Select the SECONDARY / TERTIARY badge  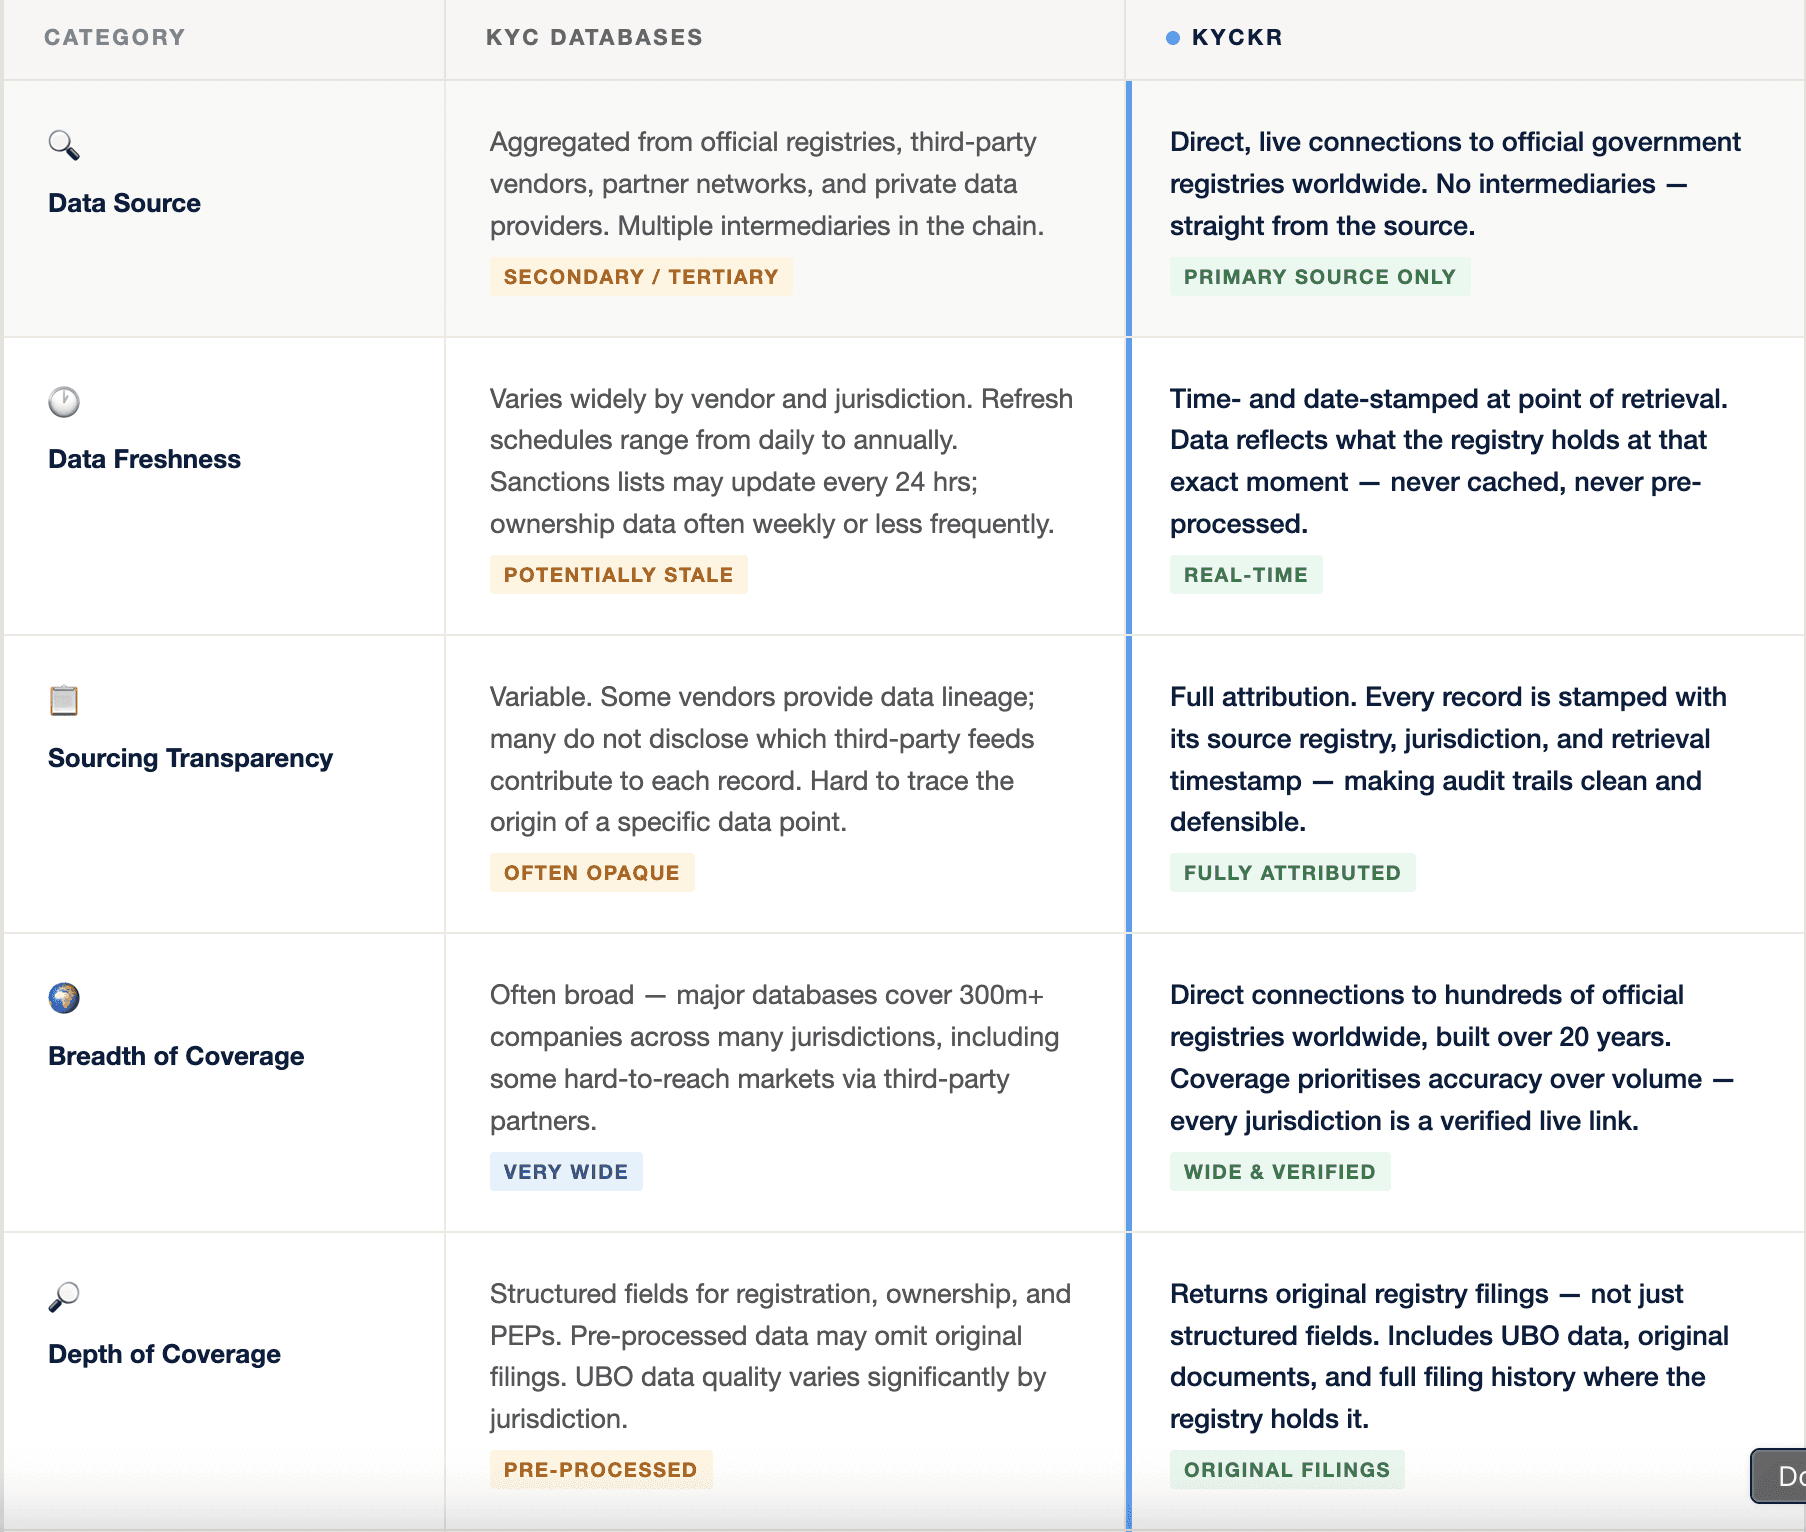point(641,277)
